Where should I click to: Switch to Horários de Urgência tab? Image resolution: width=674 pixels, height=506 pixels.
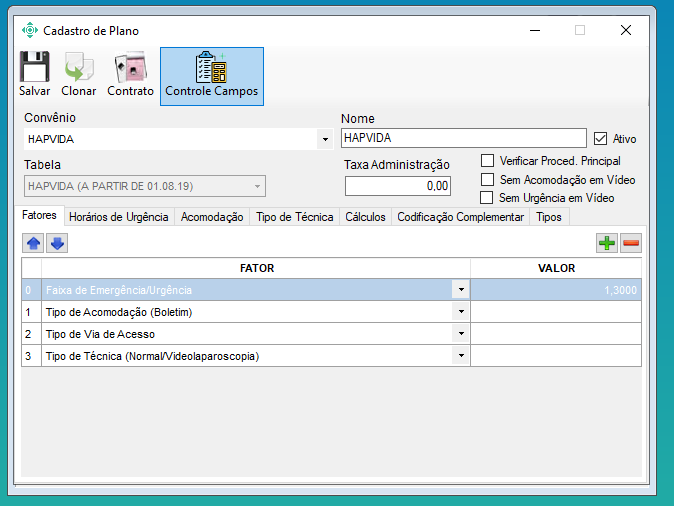click(118, 217)
